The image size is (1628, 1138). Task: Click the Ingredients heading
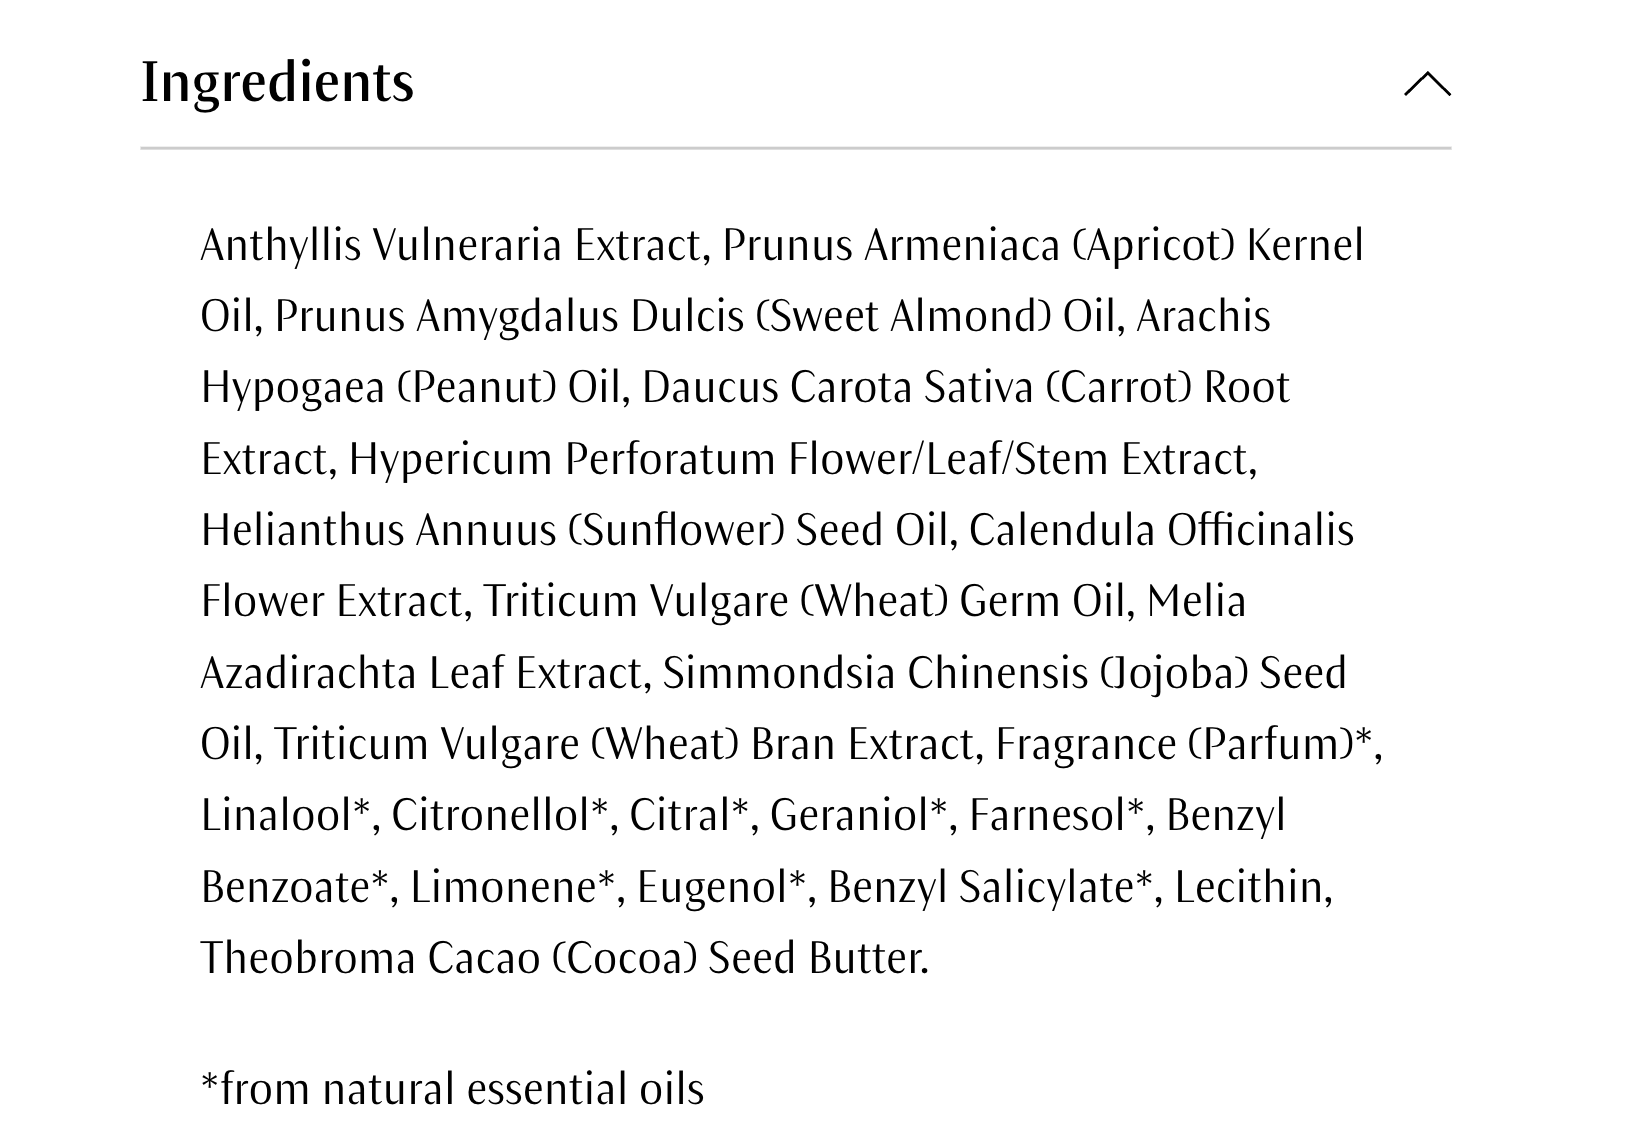pos(277,82)
